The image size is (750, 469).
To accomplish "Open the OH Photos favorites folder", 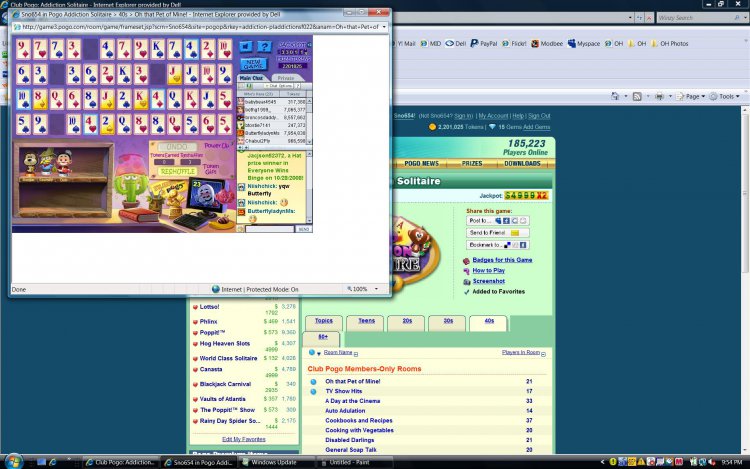I will pos(669,44).
